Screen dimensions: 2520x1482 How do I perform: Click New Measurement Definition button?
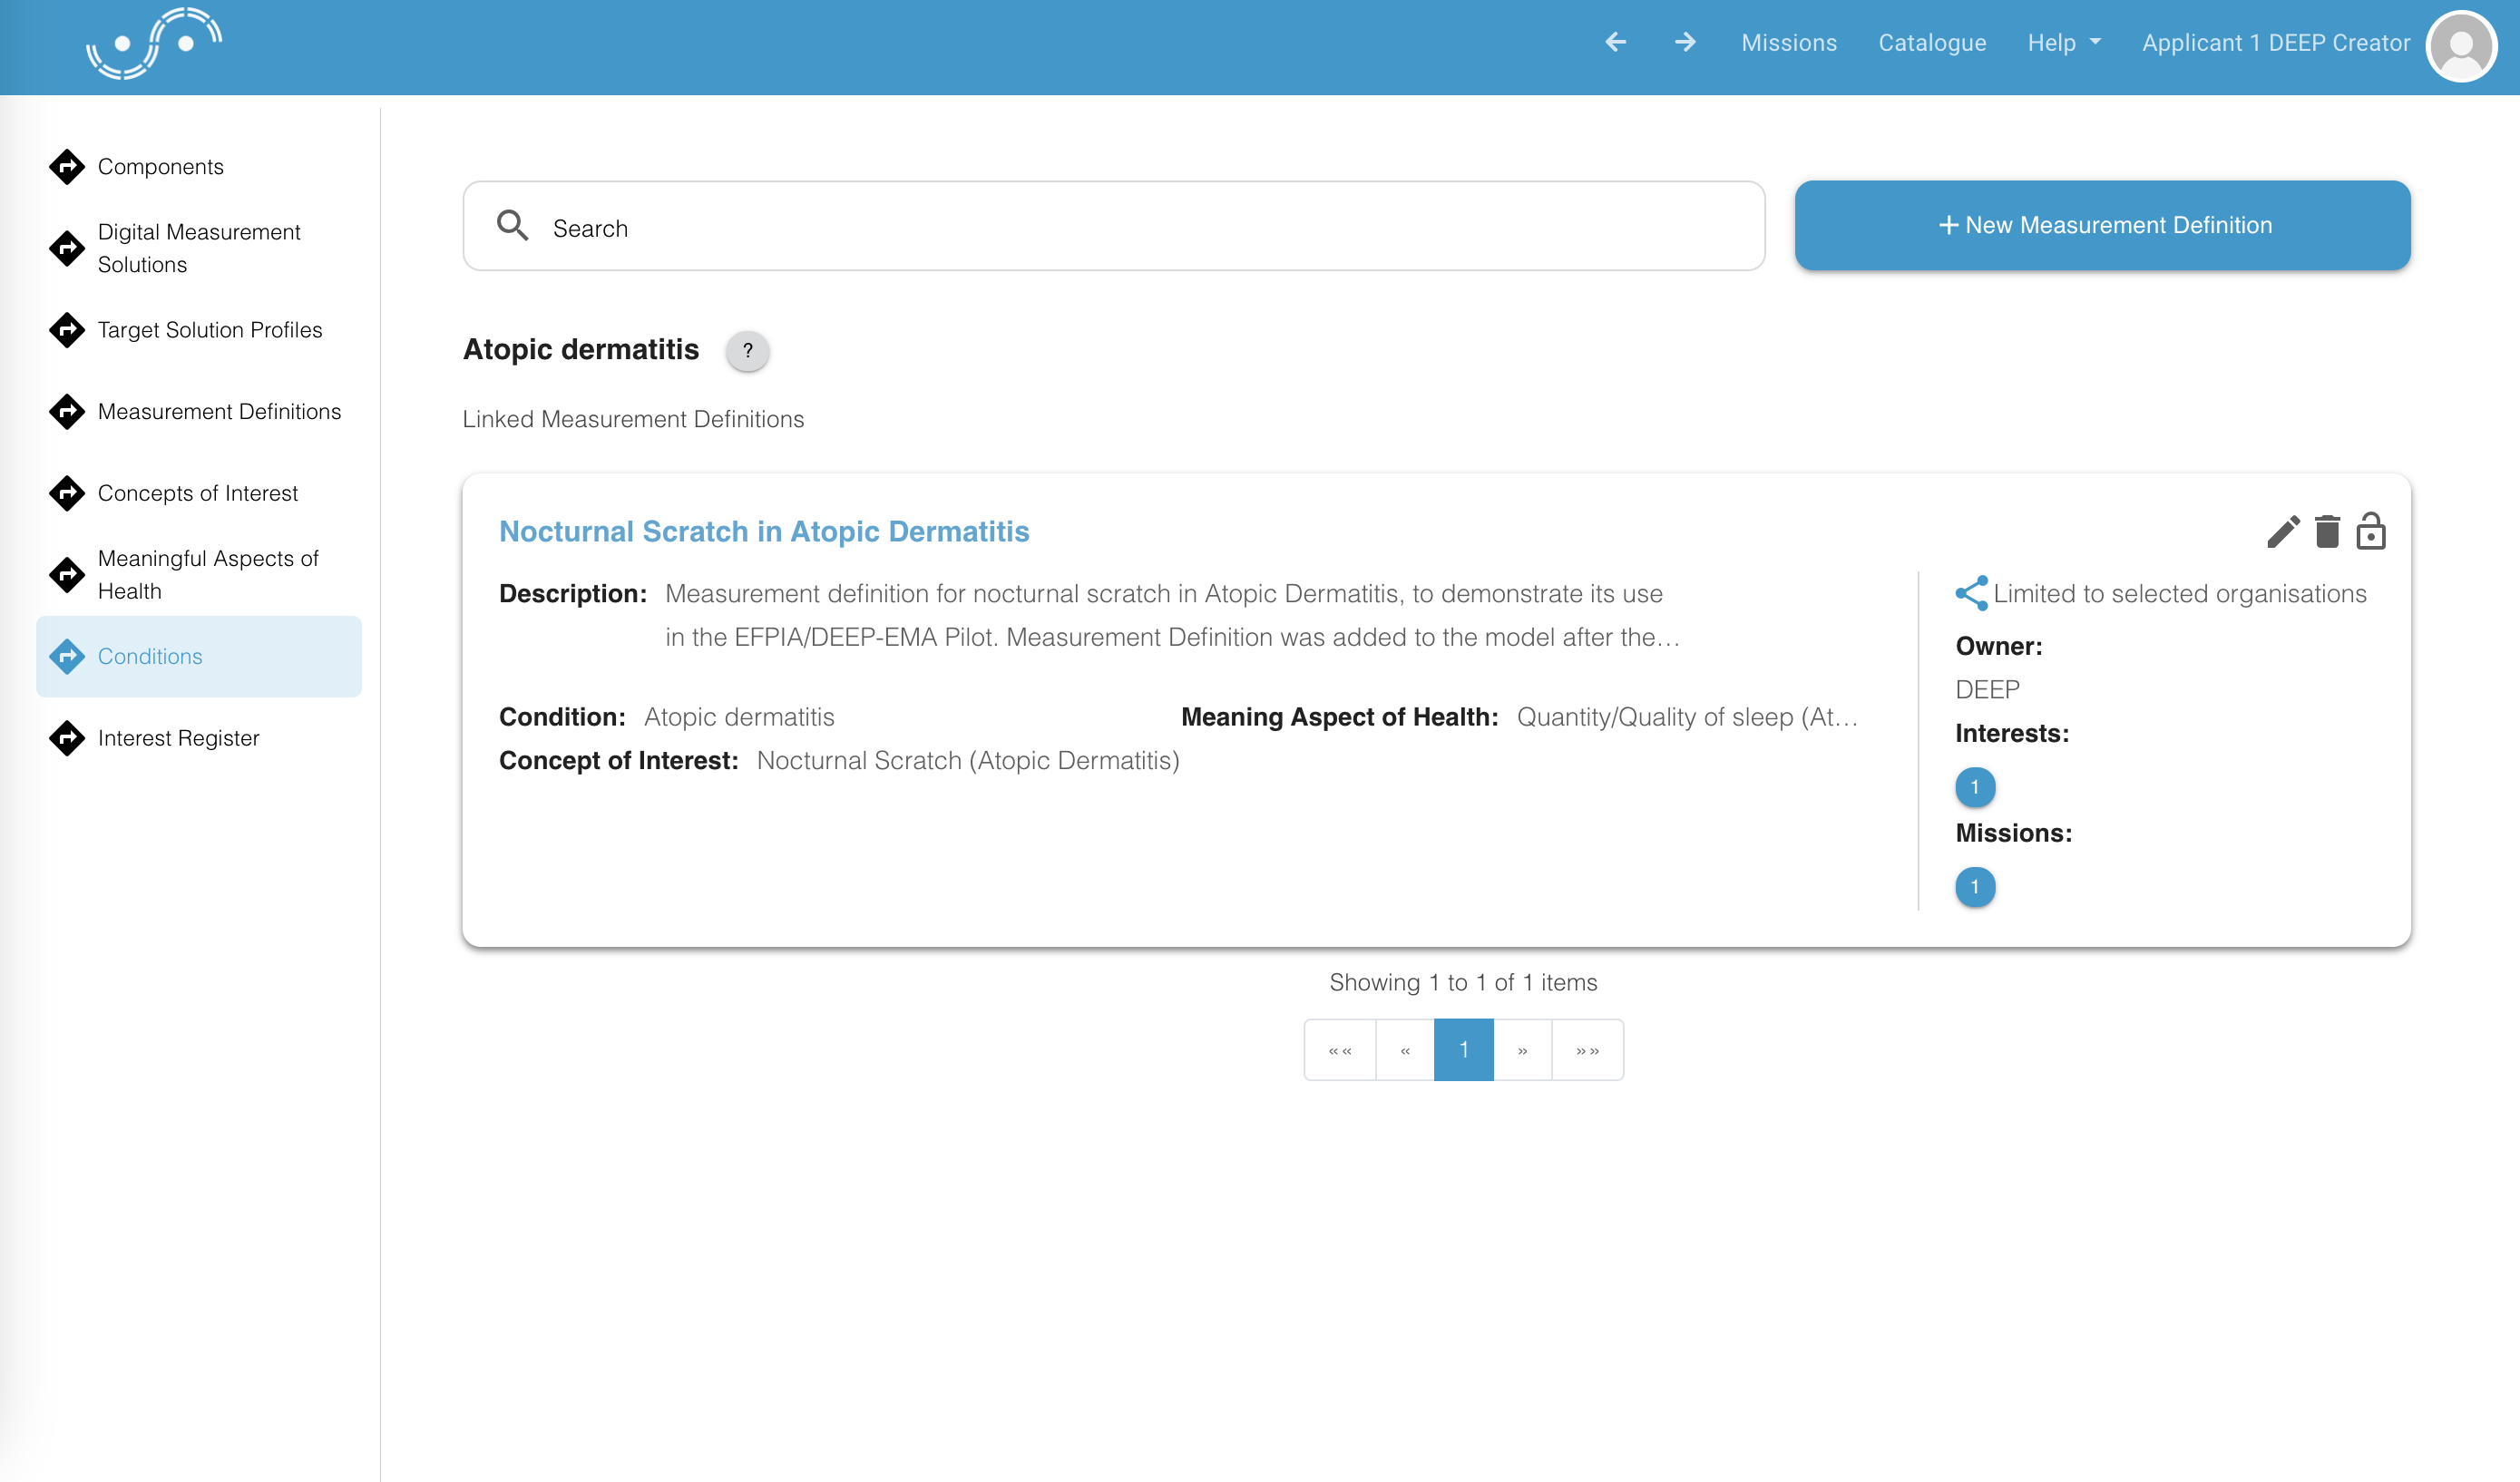point(2102,225)
